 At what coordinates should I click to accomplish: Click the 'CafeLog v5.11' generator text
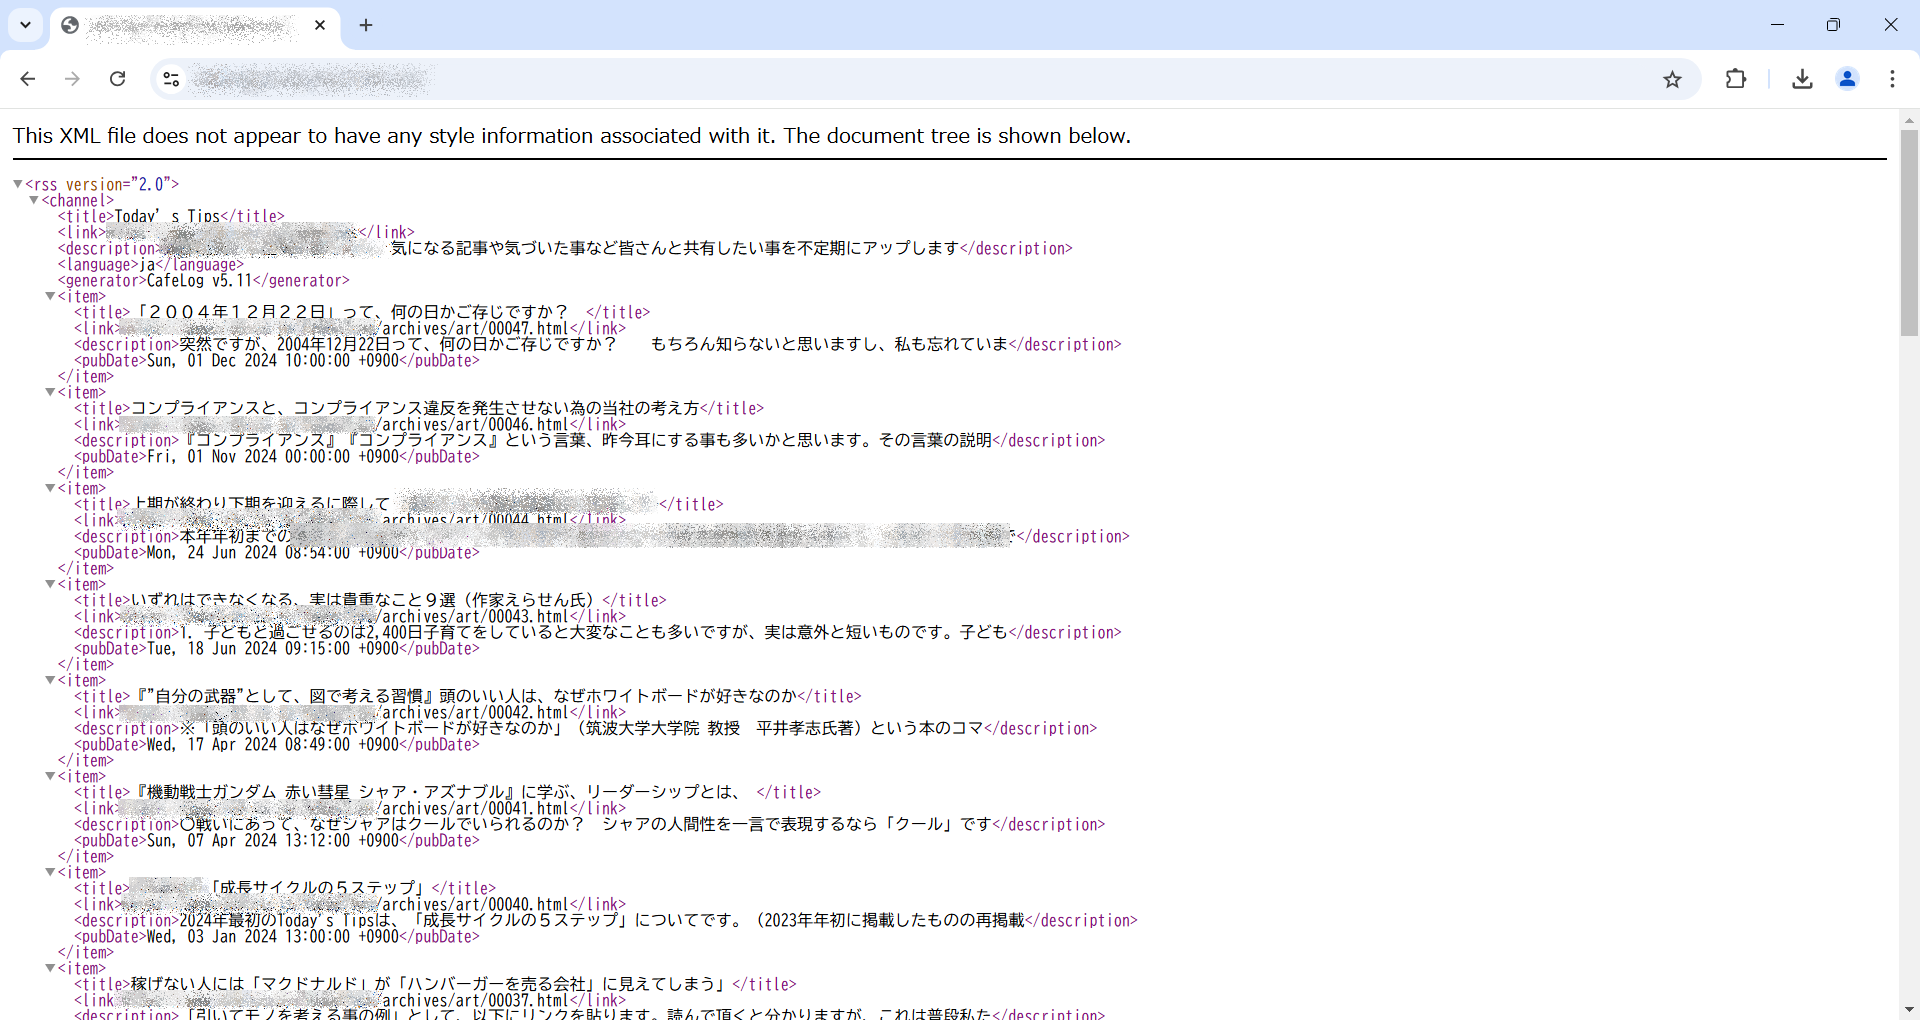point(200,280)
